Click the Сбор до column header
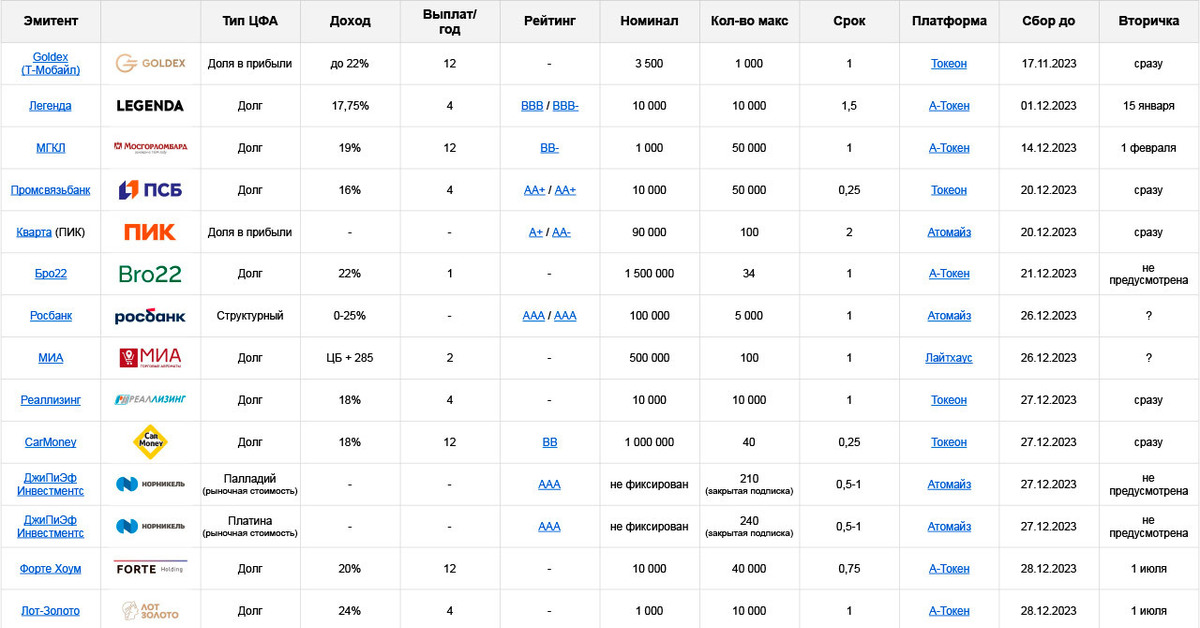 (1048, 21)
